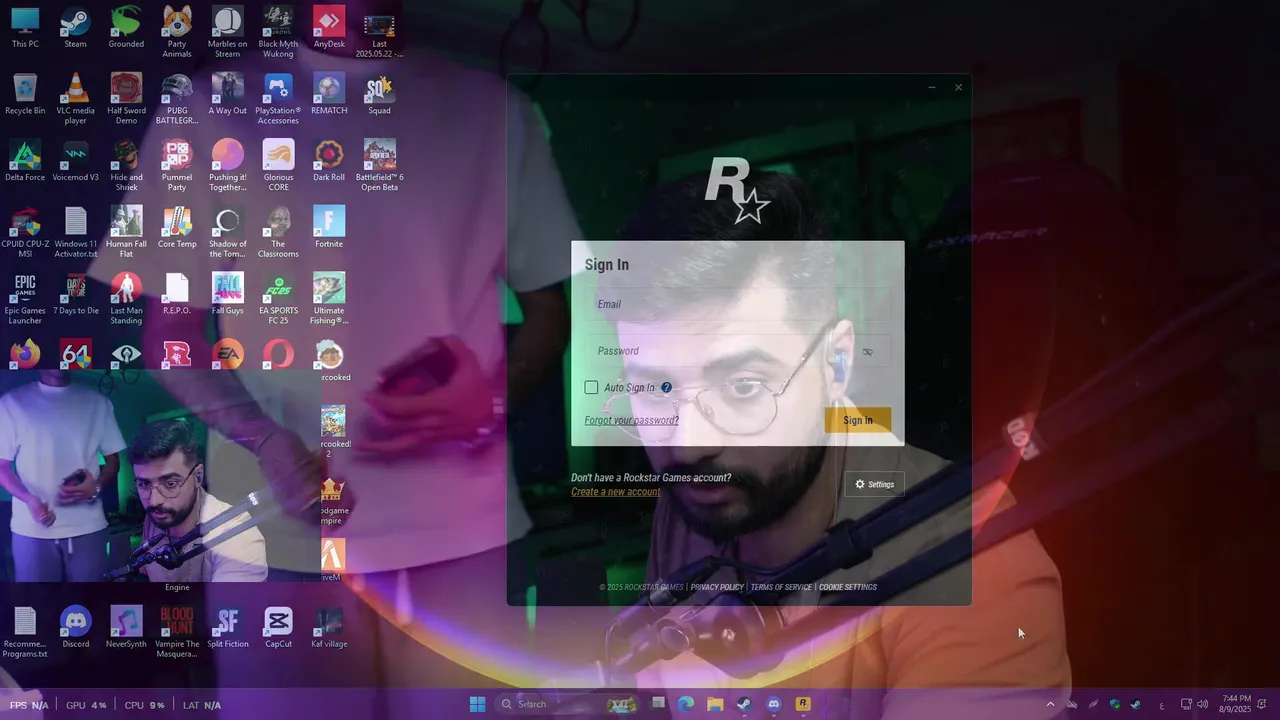This screenshot has height=720, width=1280.
Task: Open the Opera browser desktop shortcut
Action: click(278, 354)
